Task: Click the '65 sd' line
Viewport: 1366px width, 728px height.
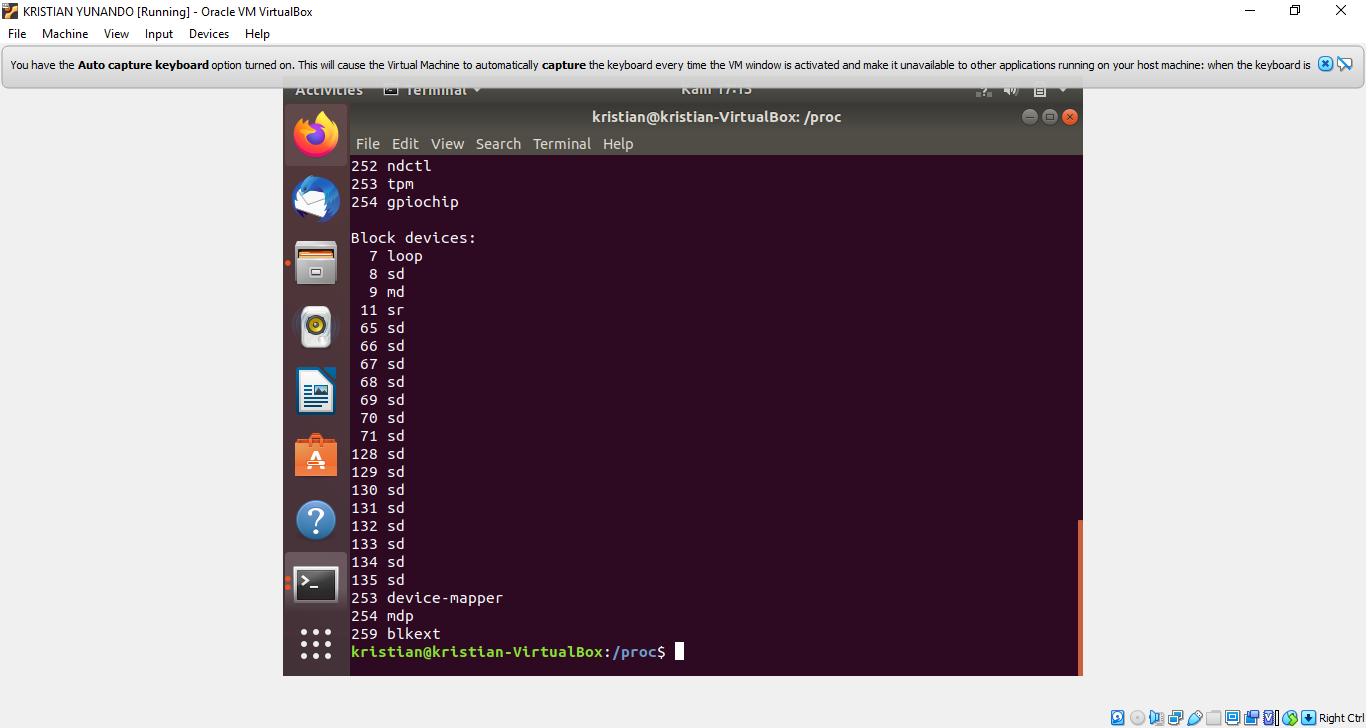Action: coord(382,328)
